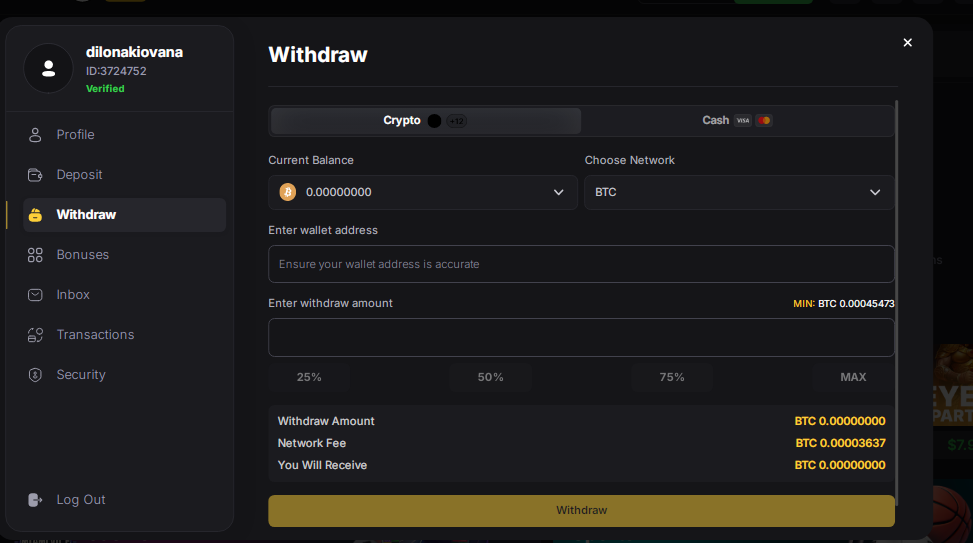Choose the 75% amount option
973x543 pixels.
pyautogui.click(x=672, y=377)
